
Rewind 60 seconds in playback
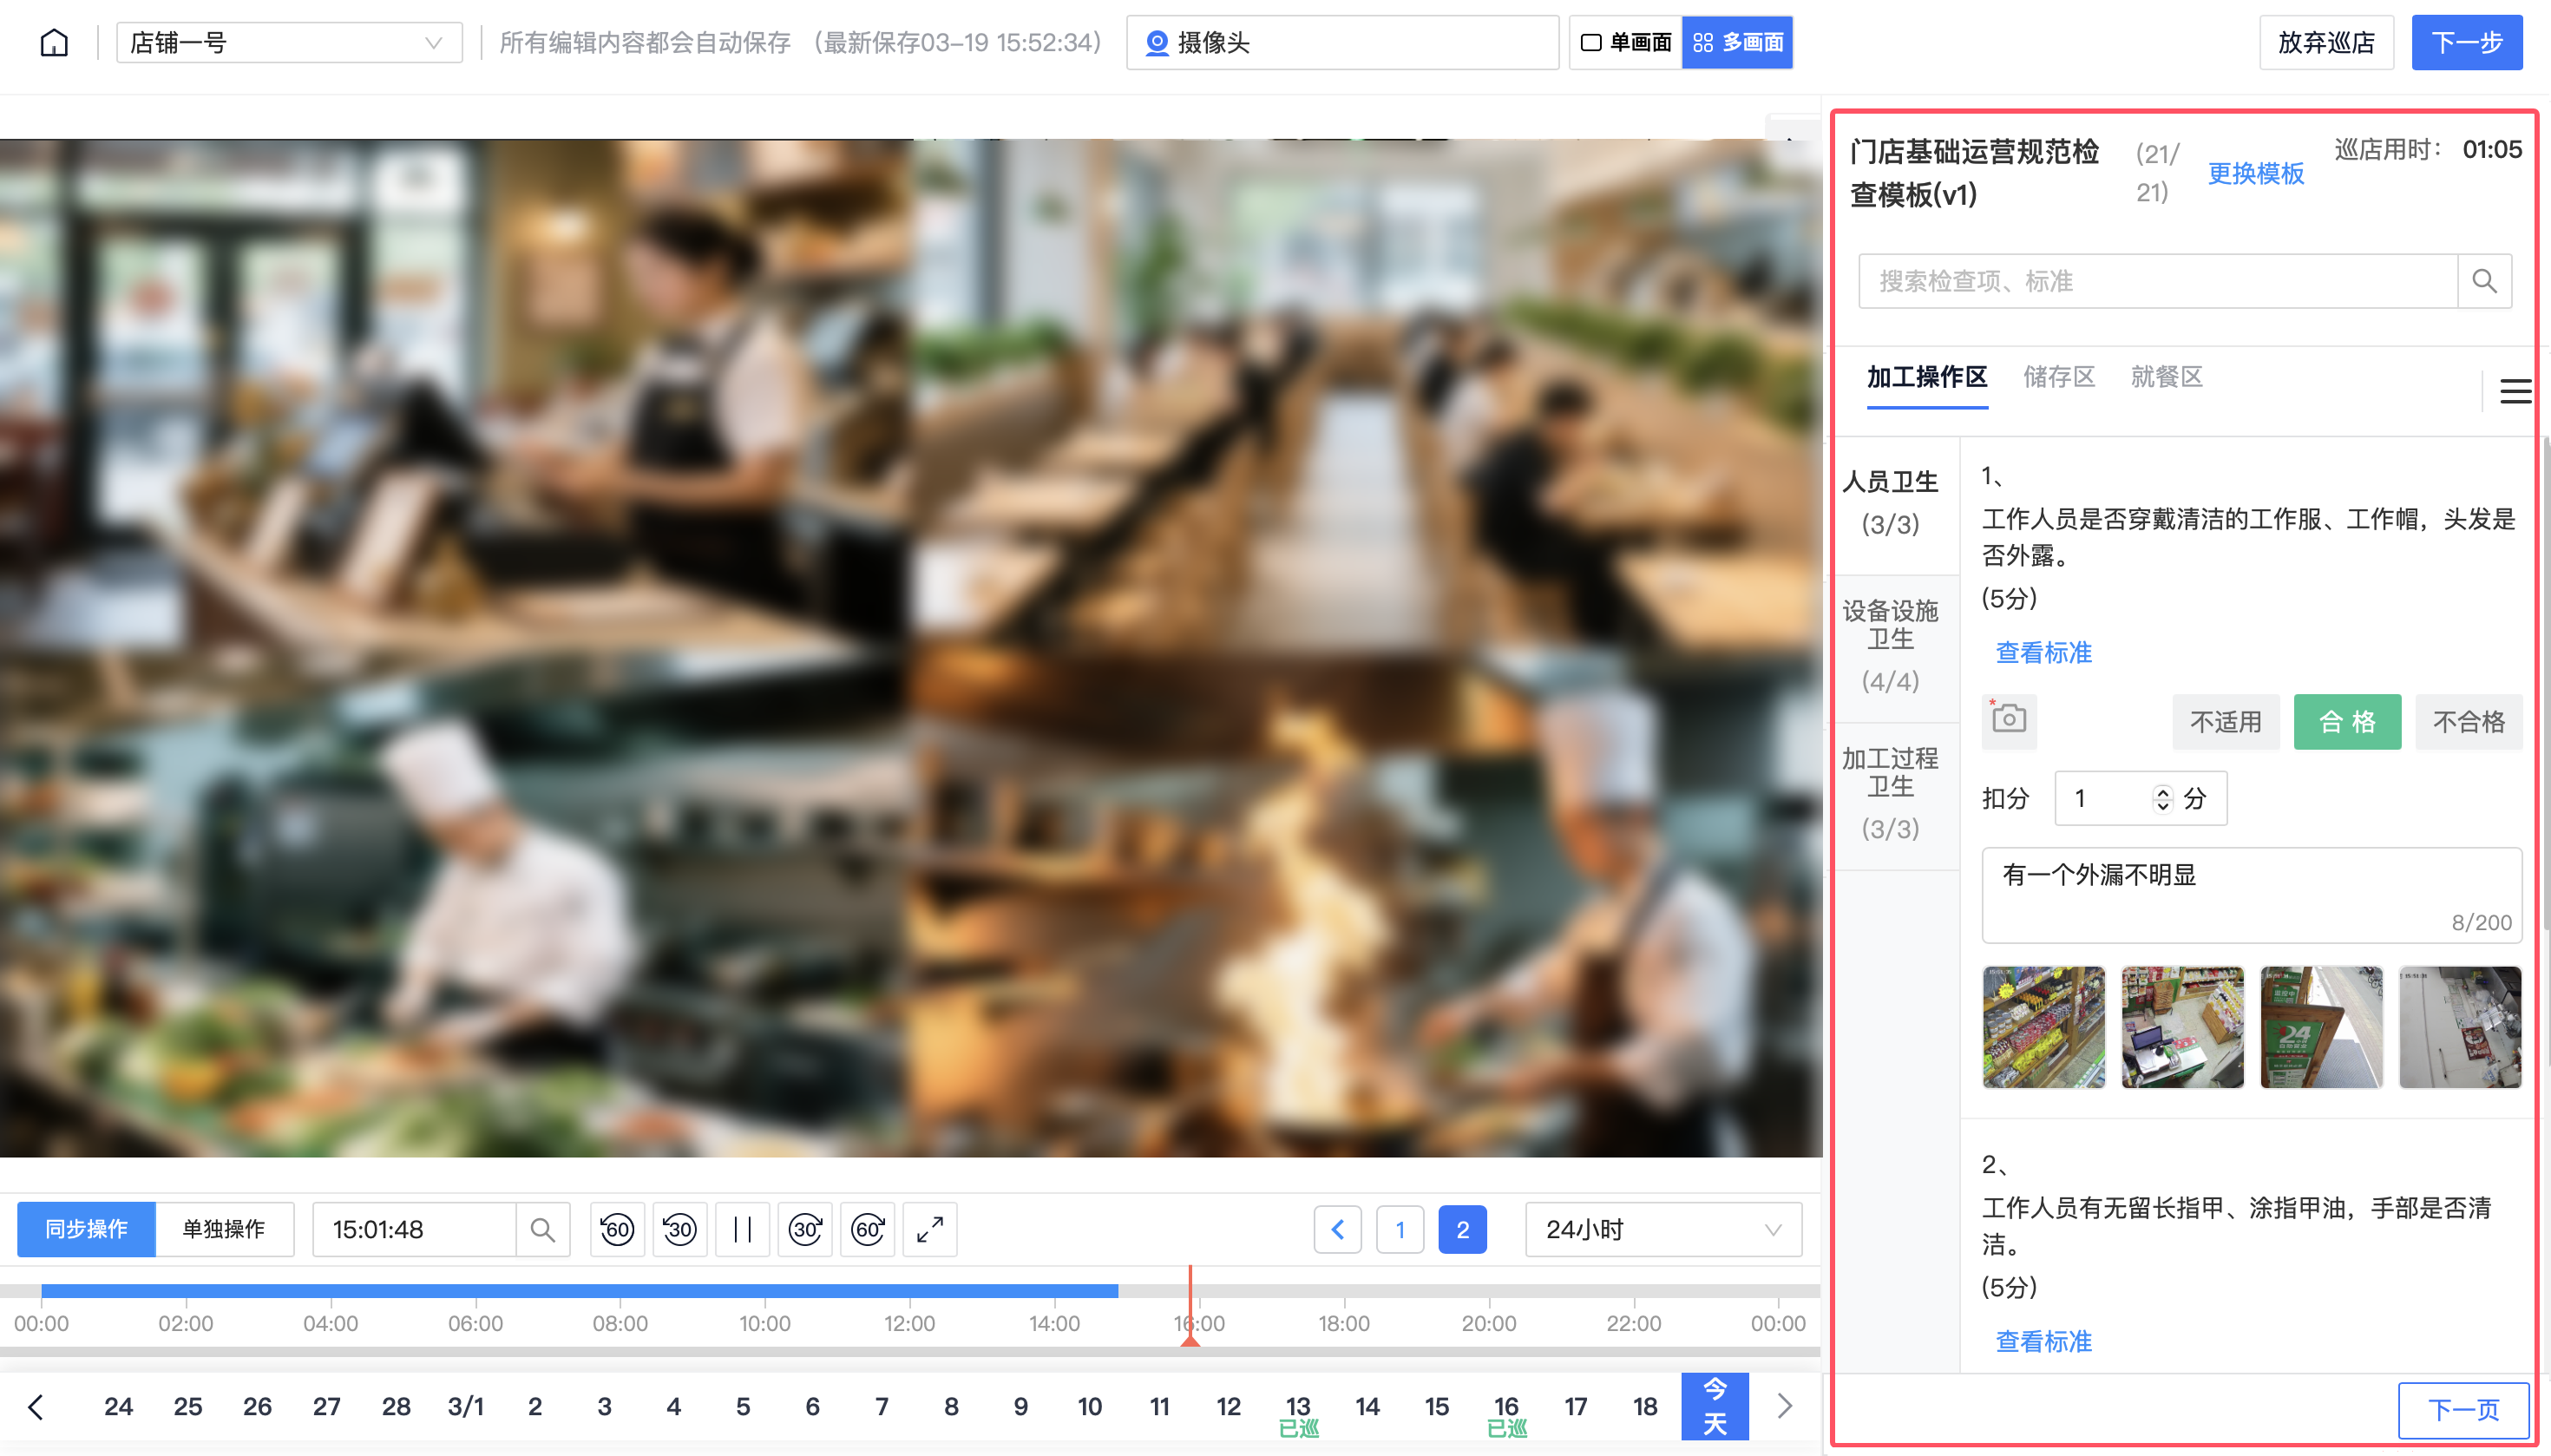[617, 1229]
